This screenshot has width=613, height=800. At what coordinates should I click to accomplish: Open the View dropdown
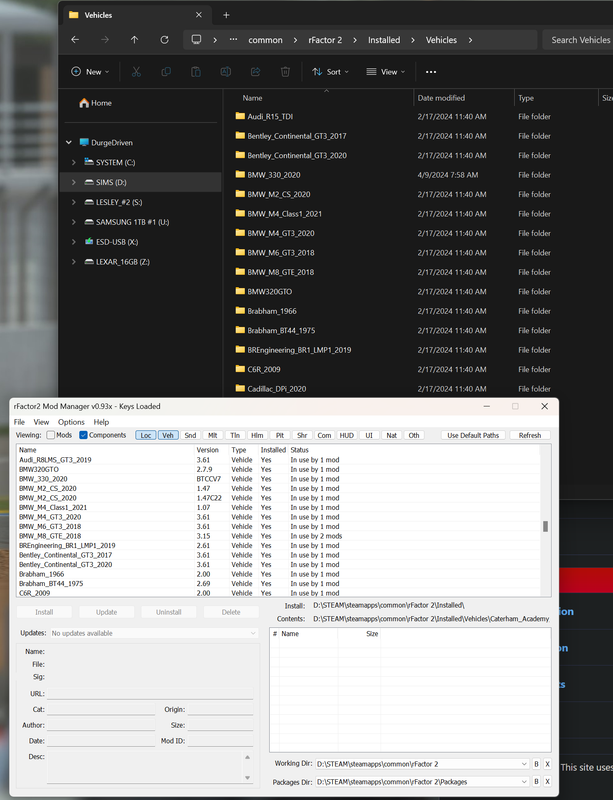(x=386, y=72)
